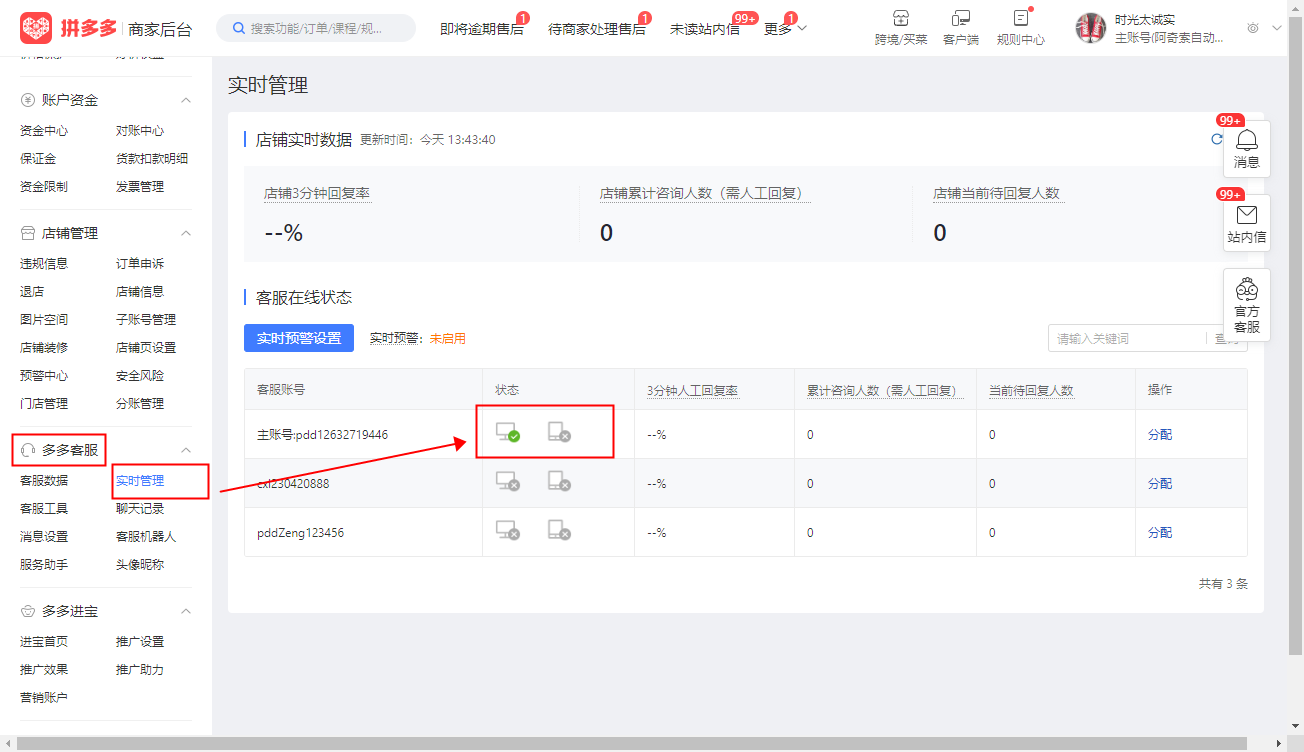The width and height of the screenshot is (1304, 752).
Task: Open 营销账户 in sidebar
Action: 44,698
